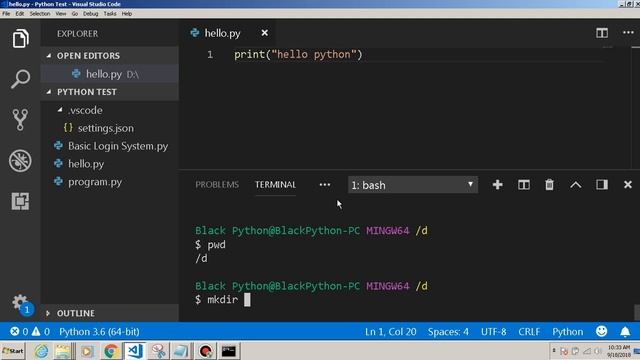Open the Manage gear menu

[20, 304]
